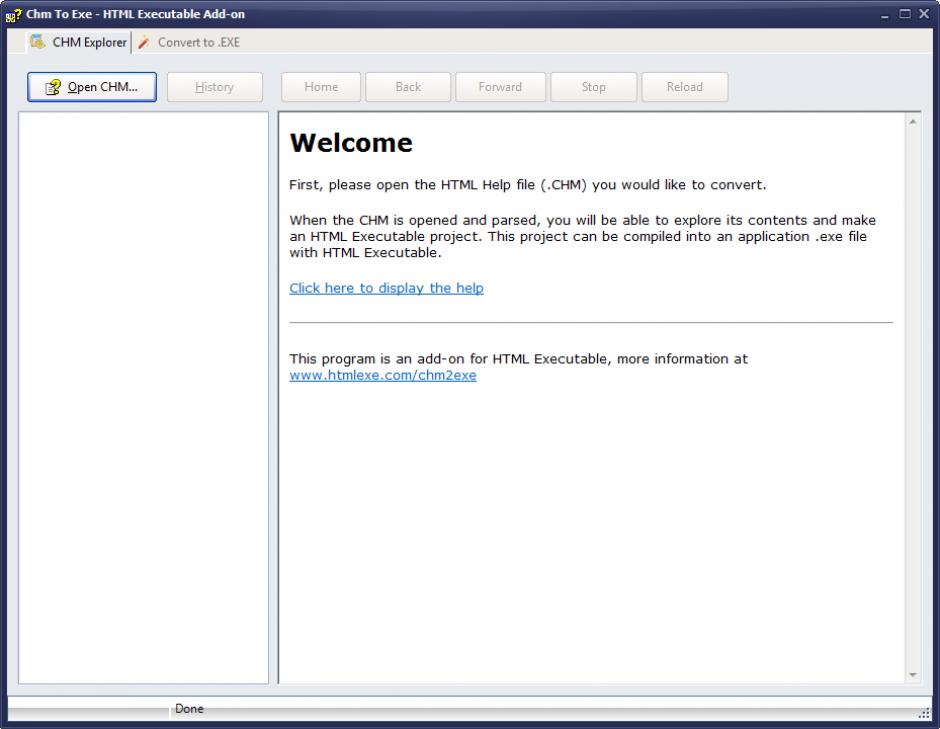
Task: Click the Home navigation button
Action: [x=321, y=87]
